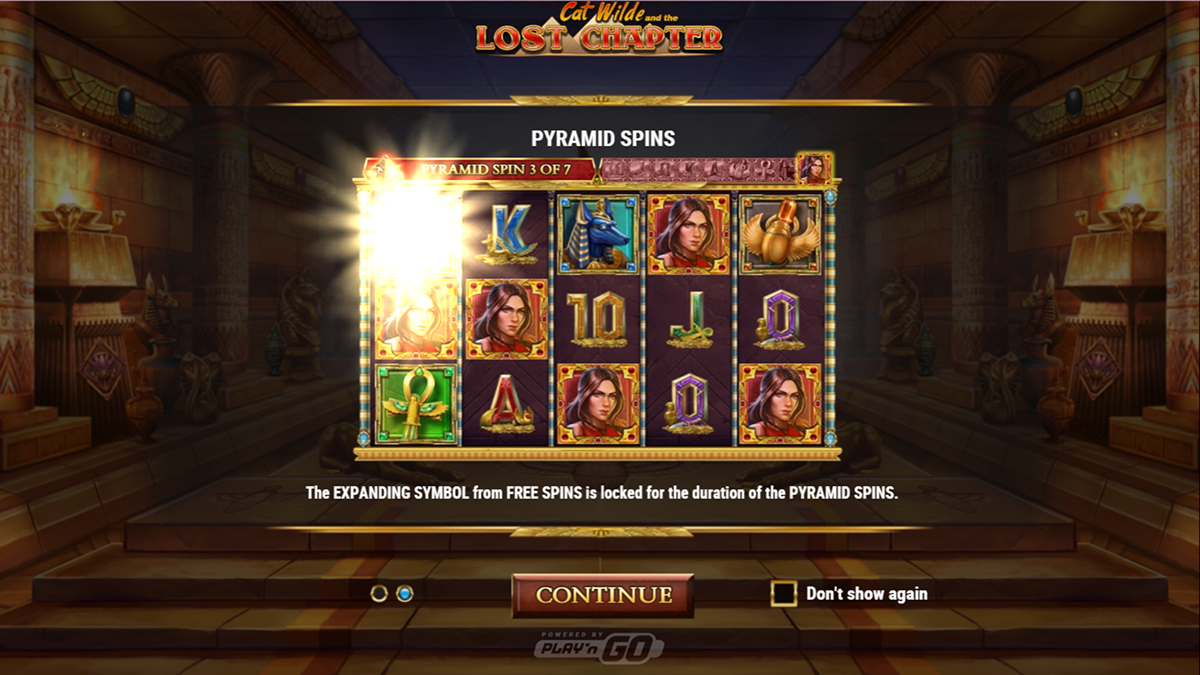Click the Pyramid Spin 3 of 7 banner

[x=480, y=169]
